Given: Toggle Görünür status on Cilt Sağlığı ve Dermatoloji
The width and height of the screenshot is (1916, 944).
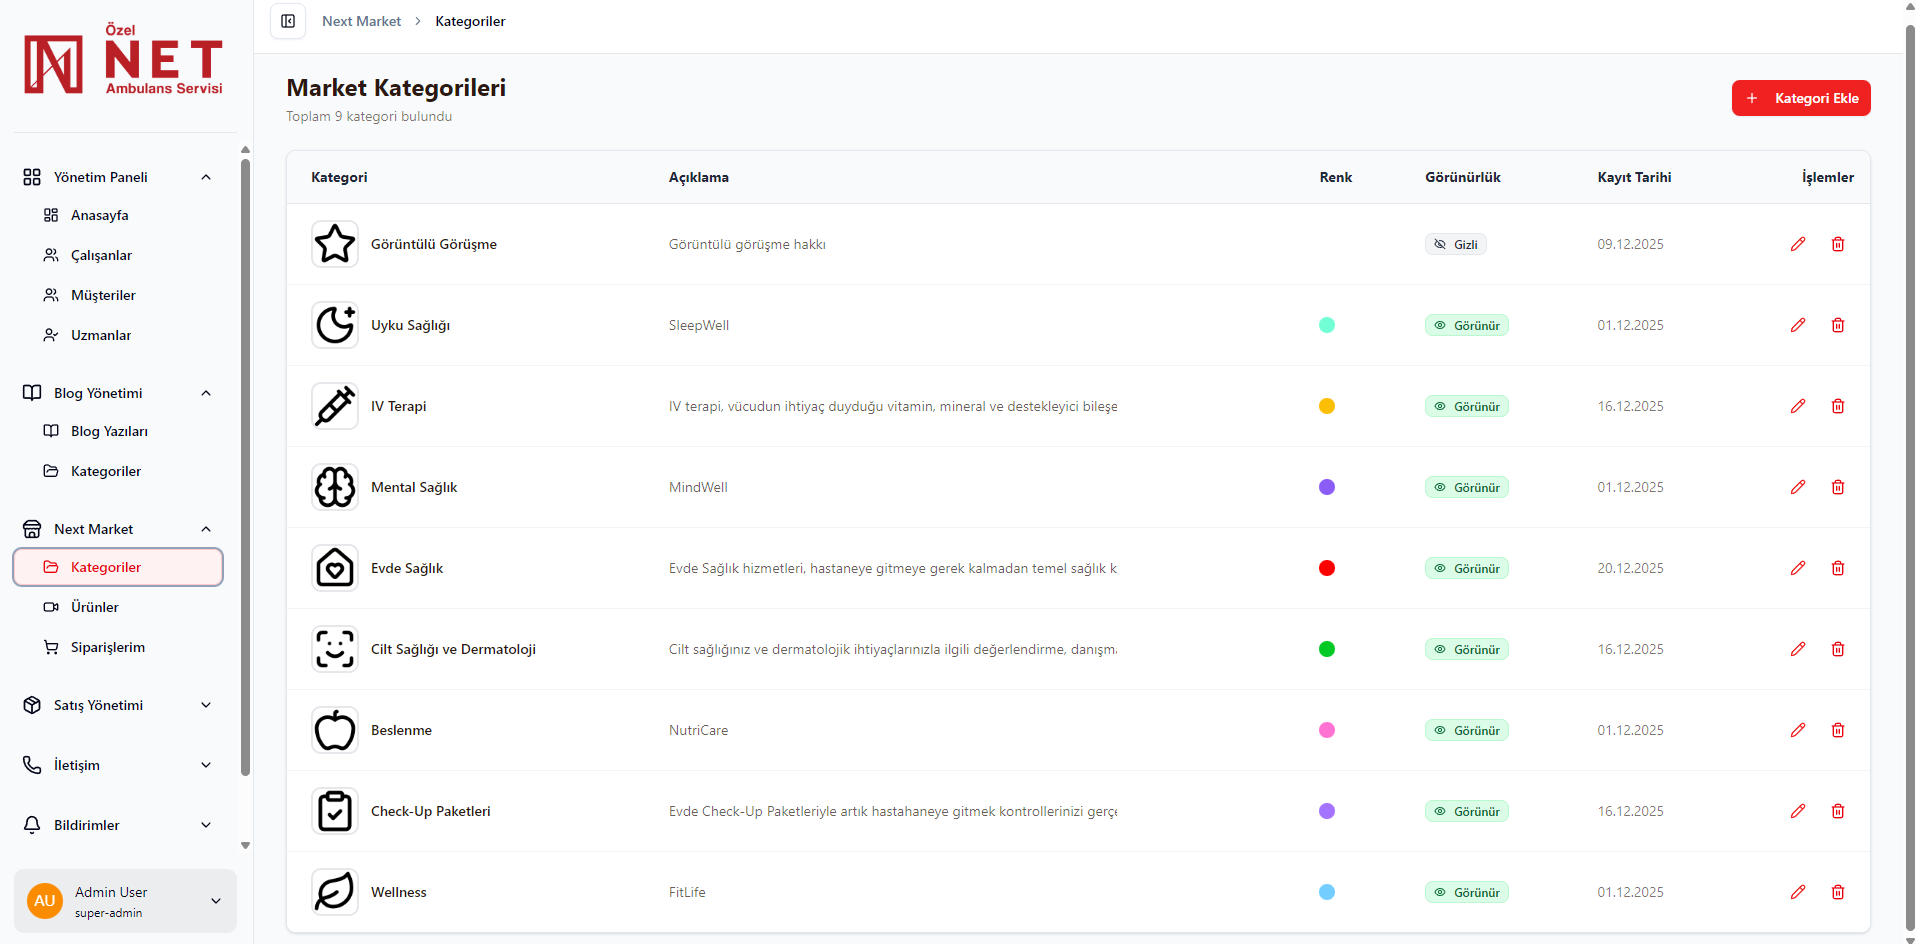Looking at the screenshot, I should coord(1466,648).
